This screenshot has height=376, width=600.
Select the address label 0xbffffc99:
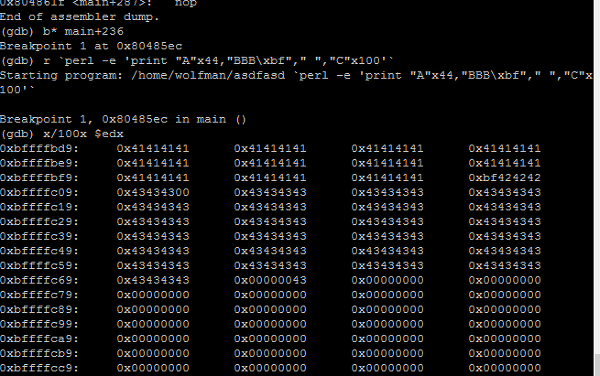39,325
